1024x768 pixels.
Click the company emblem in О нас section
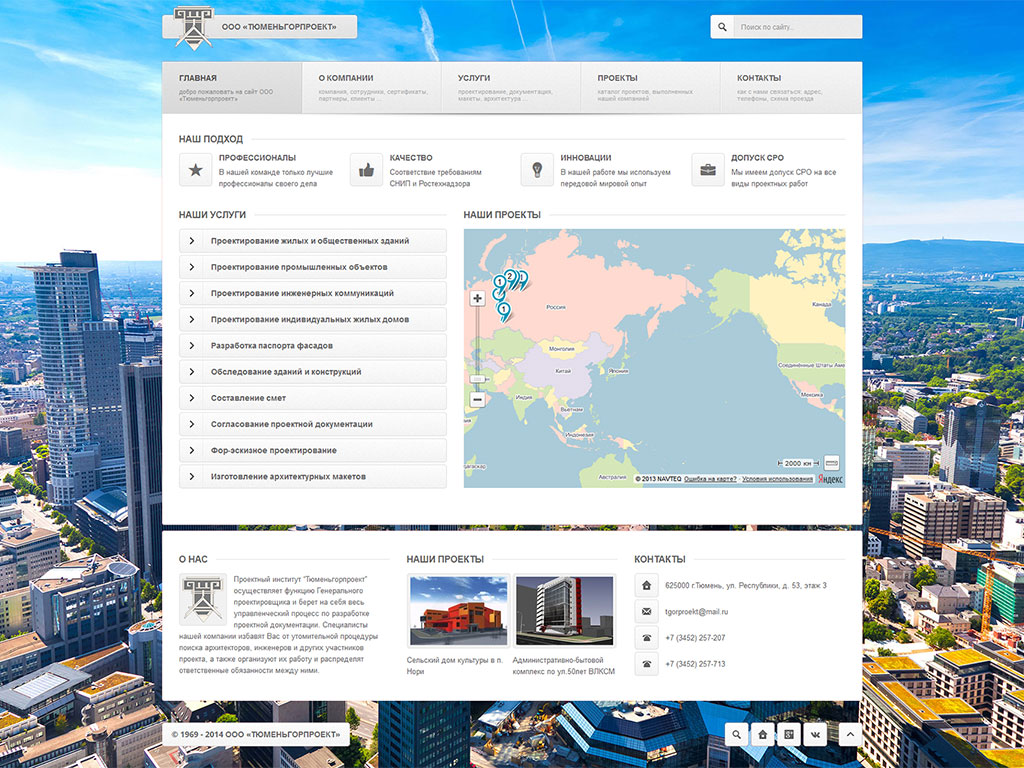click(203, 599)
